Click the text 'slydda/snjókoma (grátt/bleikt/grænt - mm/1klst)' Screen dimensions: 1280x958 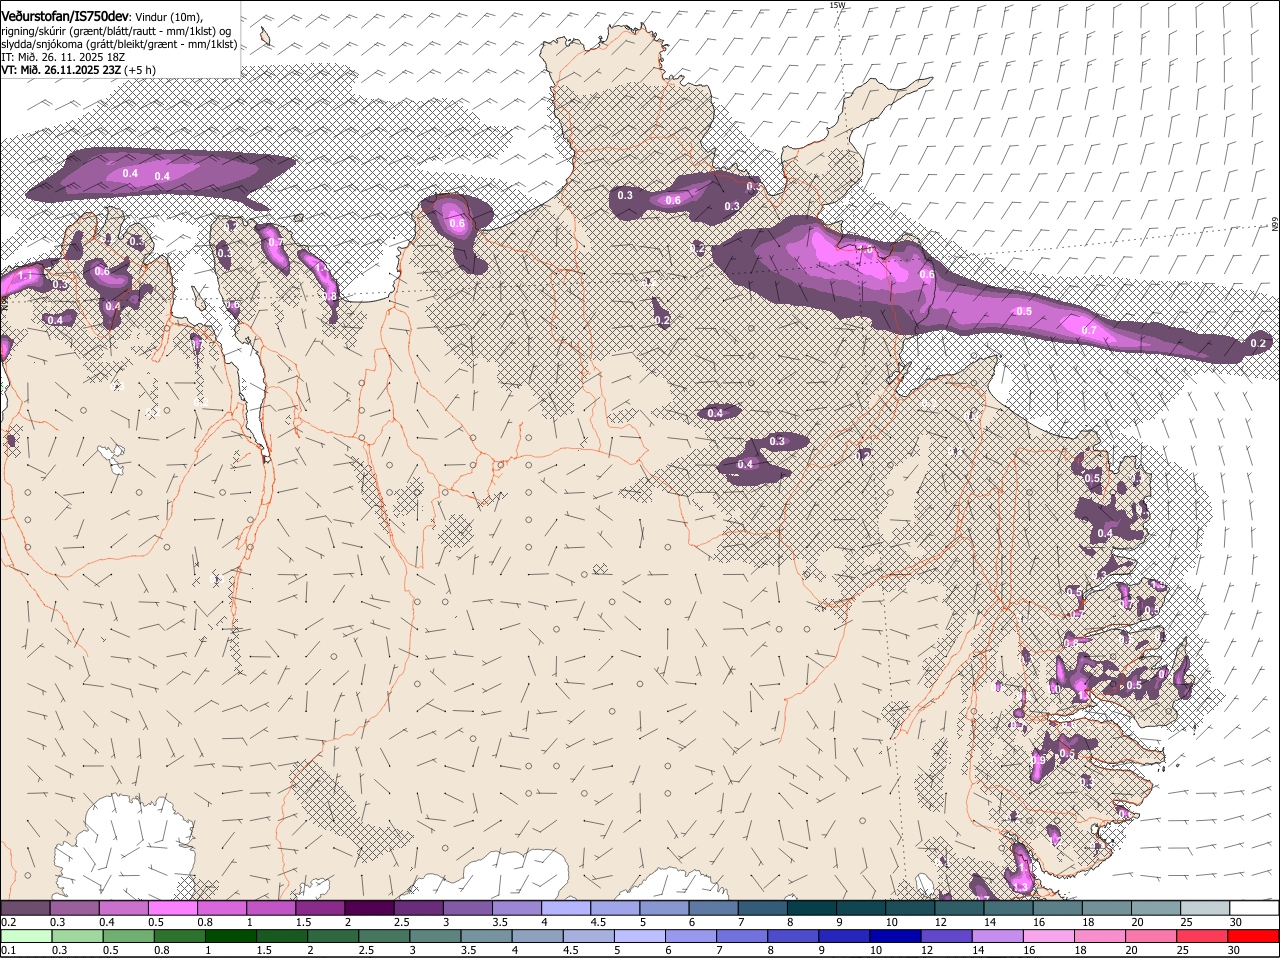(119, 44)
